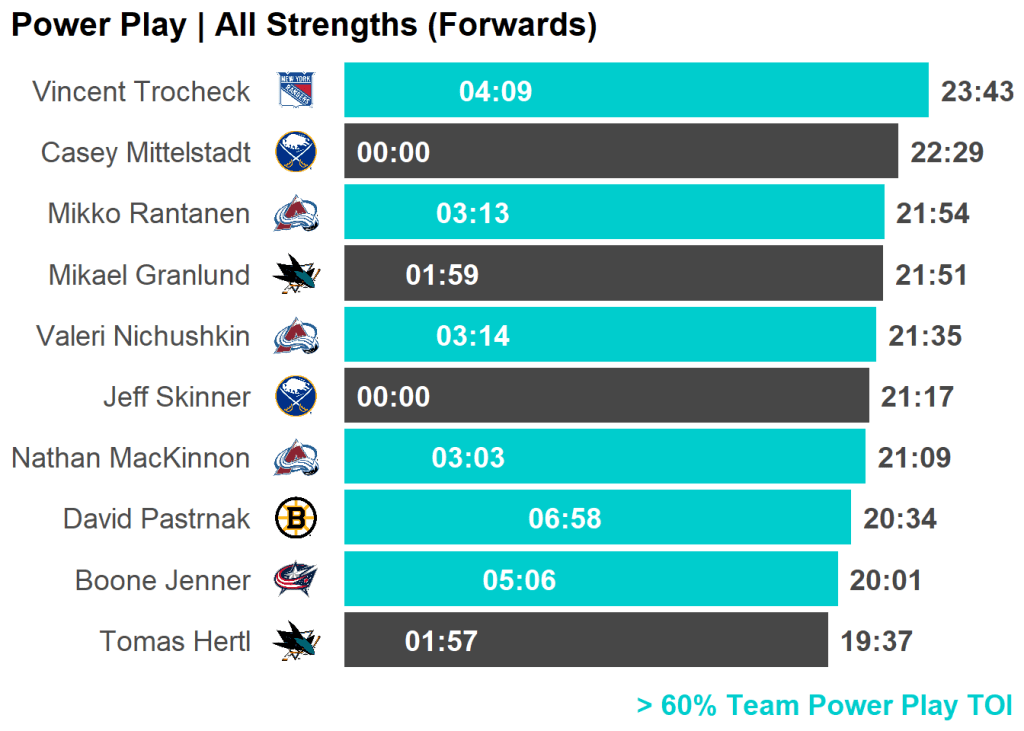Click David Pastrnak's teal 06:58 bar
1024x731 pixels.
pos(597,518)
